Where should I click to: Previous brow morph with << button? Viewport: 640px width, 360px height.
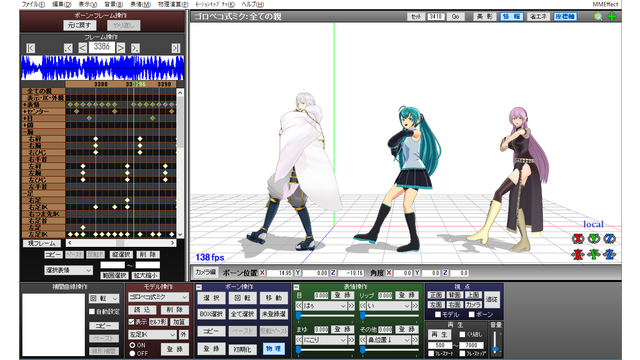299,340
